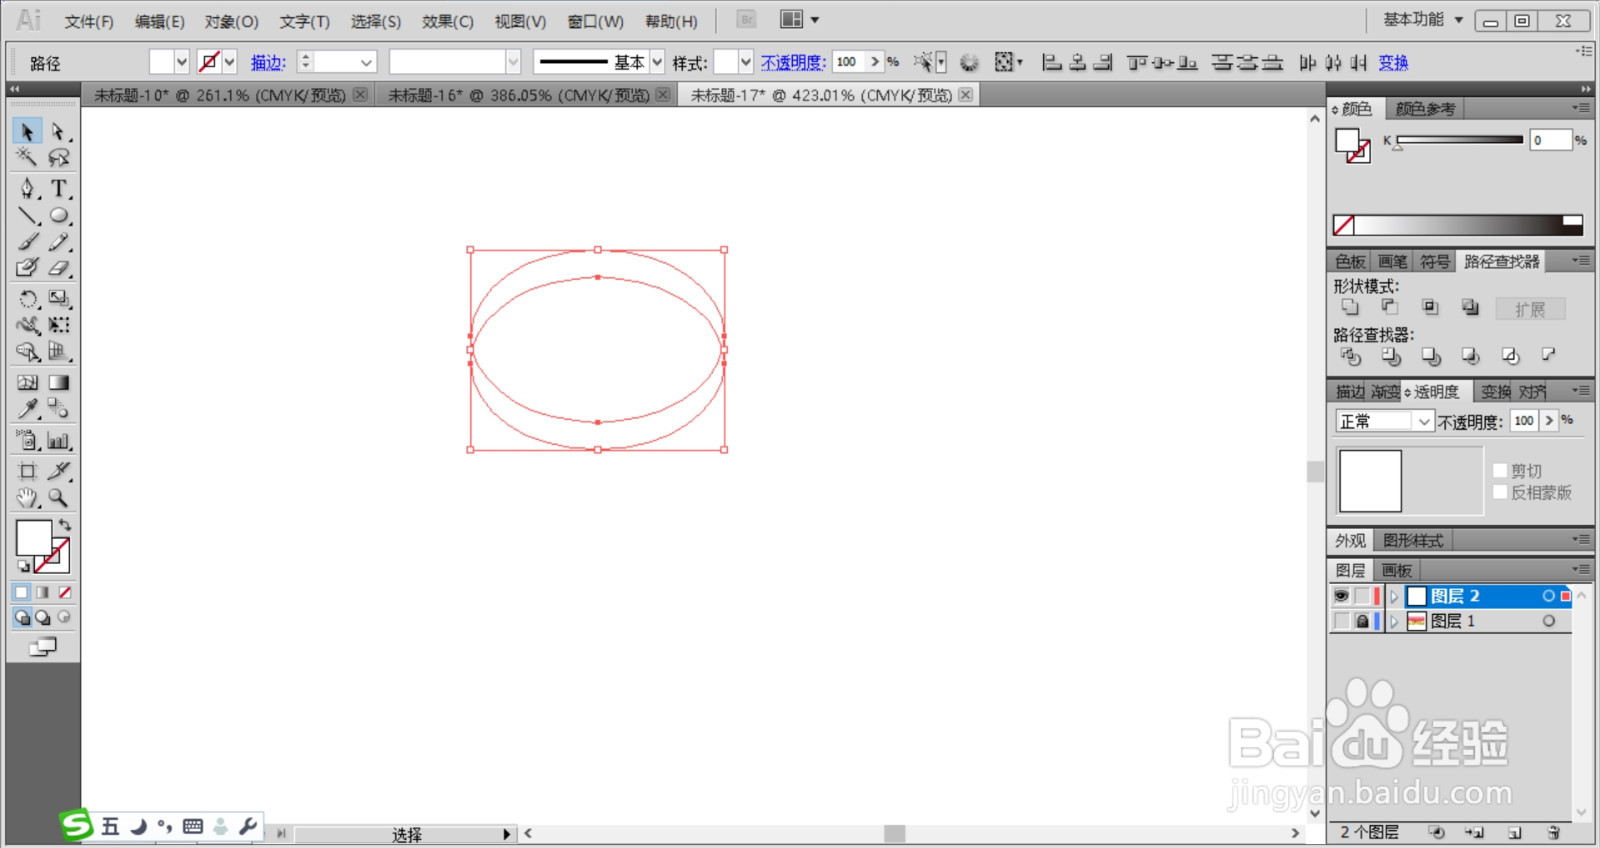Open the brush definition 基本 dropdown

pyautogui.click(x=657, y=62)
